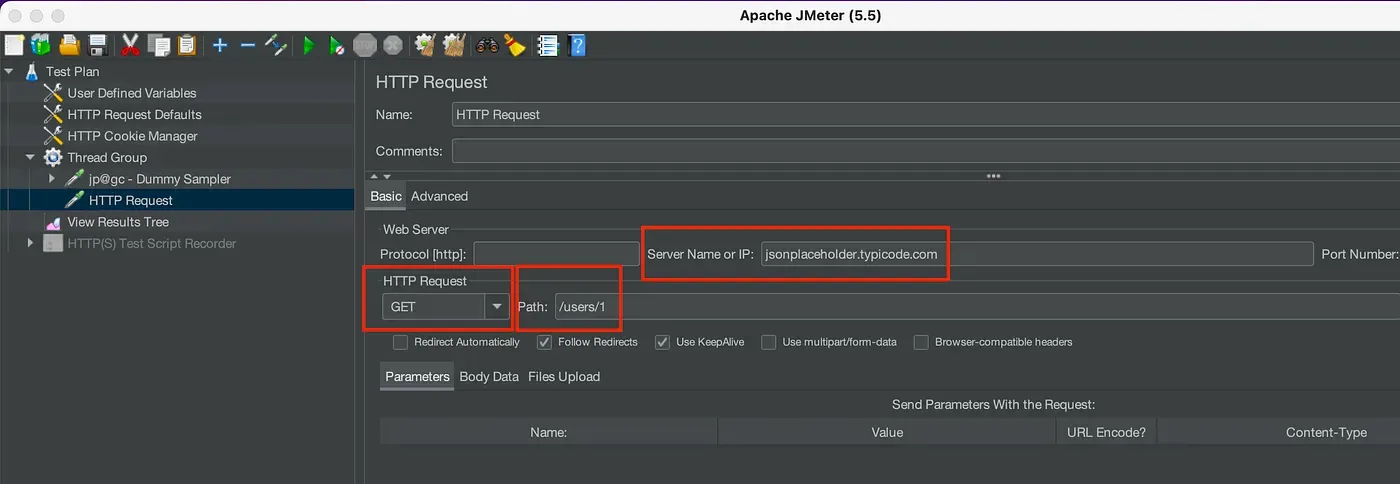Select HTTP Cookie Manager in test plan
This screenshot has width=1400, height=484.
tap(132, 136)
